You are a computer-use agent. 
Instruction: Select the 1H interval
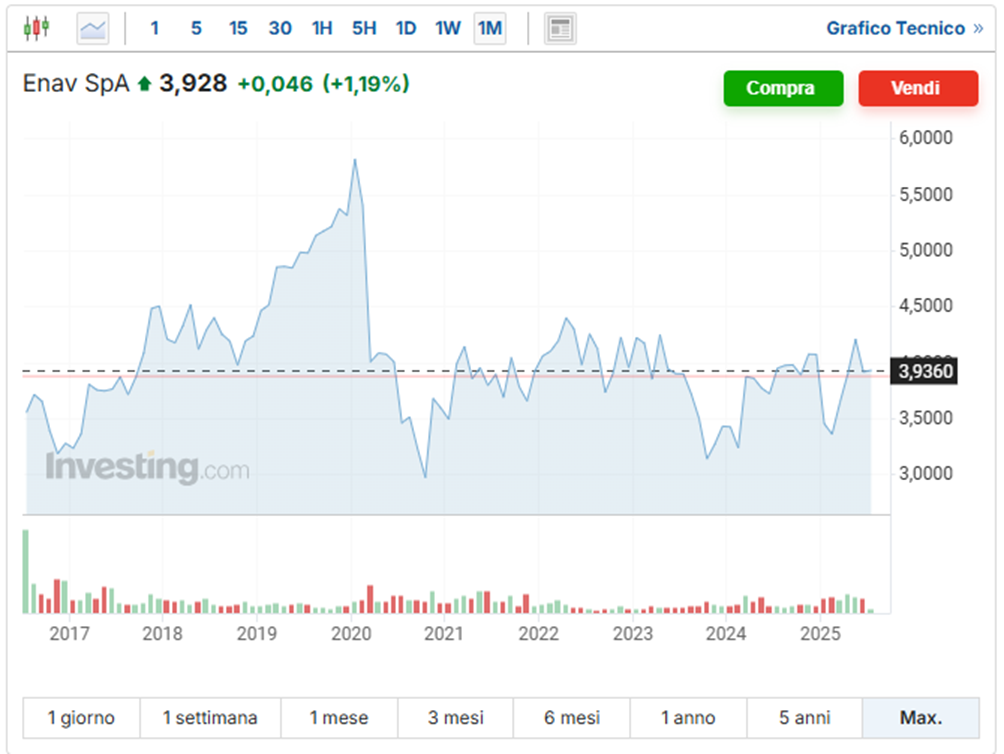[x=322, y=28]
